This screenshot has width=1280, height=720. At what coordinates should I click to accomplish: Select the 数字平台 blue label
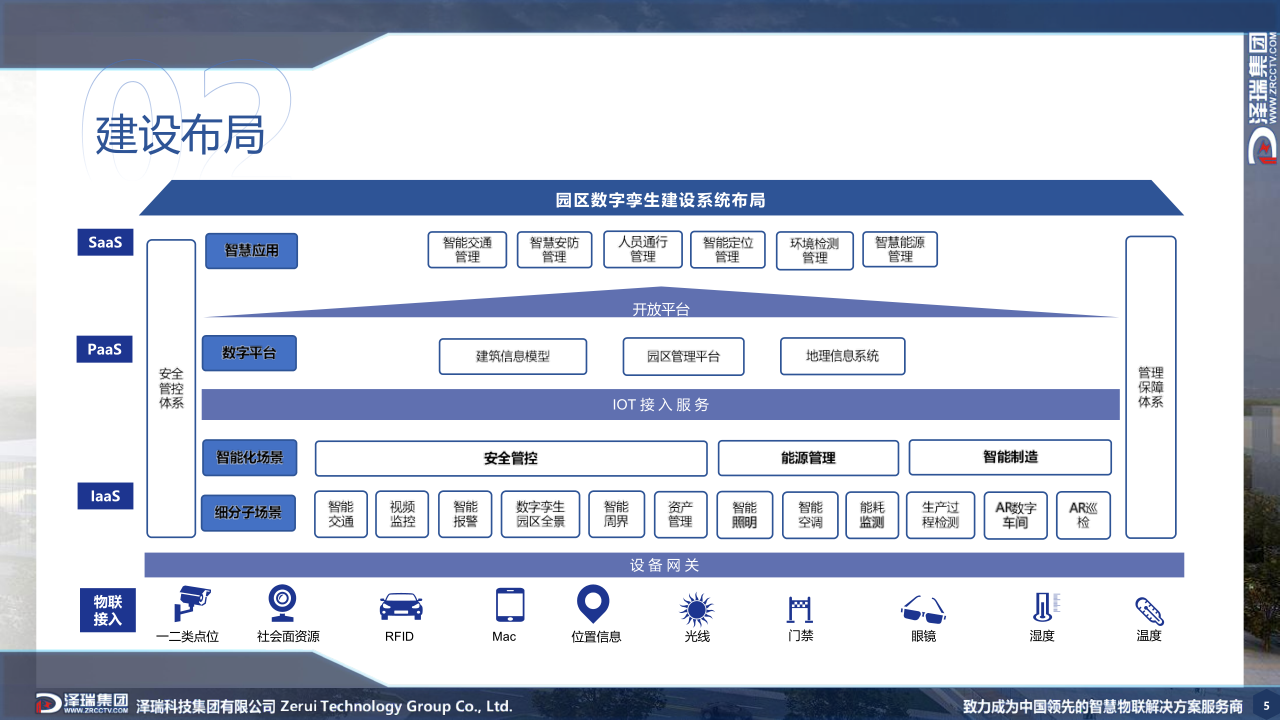pos(249,353)
